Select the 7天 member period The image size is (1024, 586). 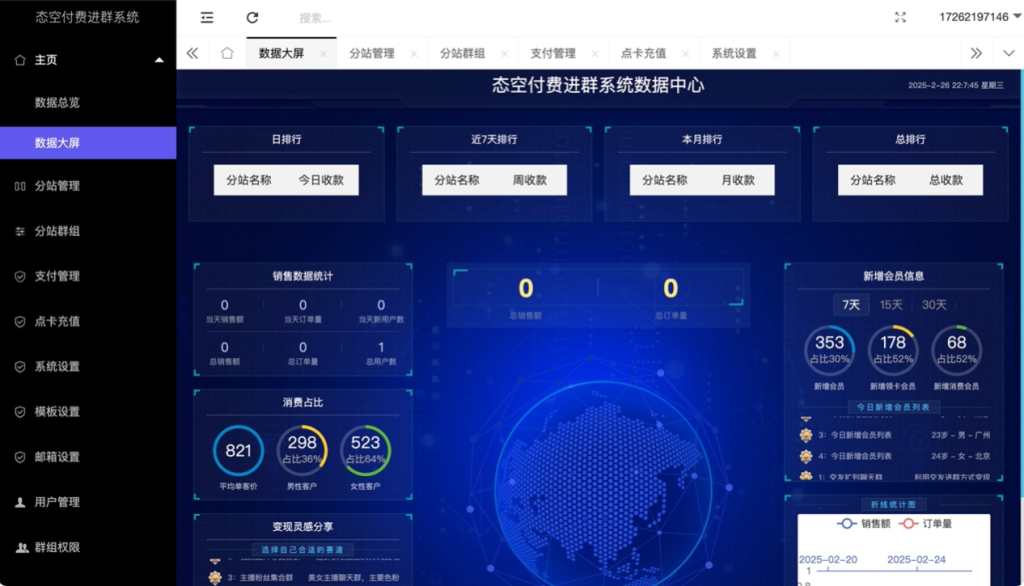click(851, 305)
